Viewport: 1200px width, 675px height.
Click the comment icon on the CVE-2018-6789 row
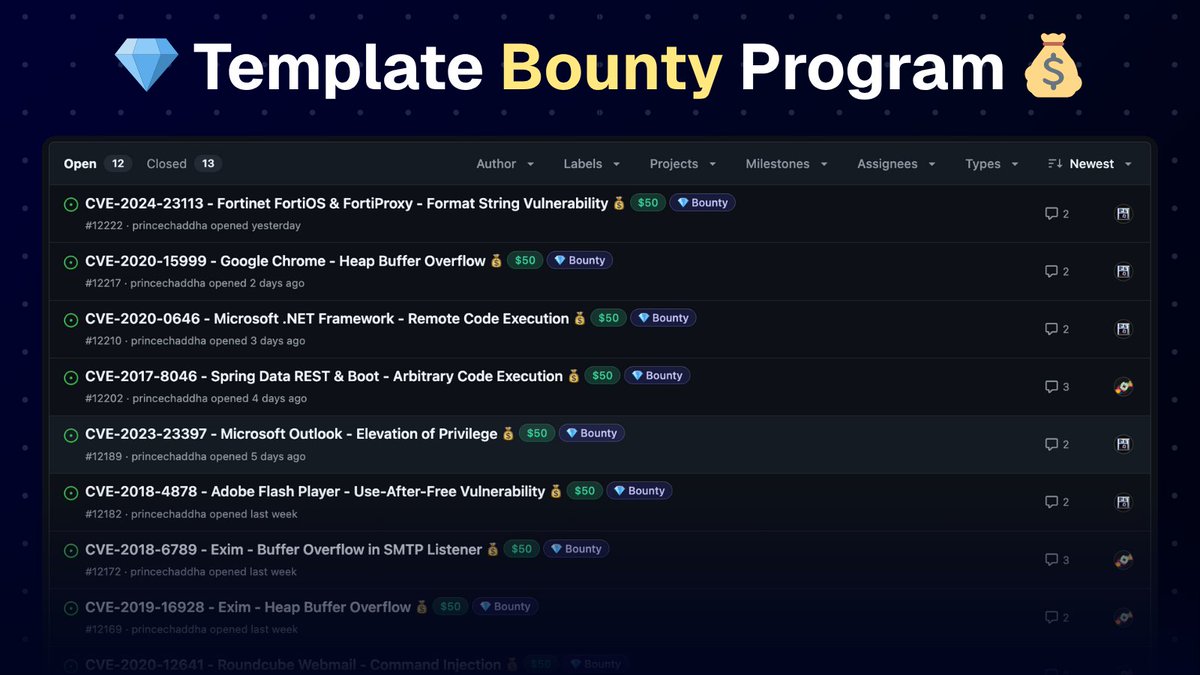click(1051, 560)
